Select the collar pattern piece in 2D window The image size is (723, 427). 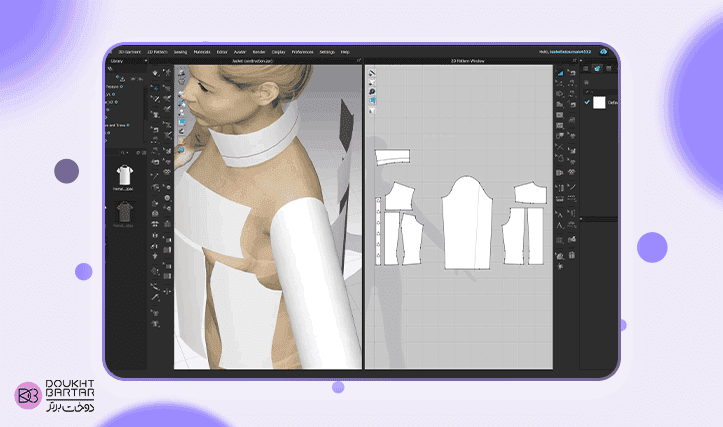tap(392, 157)
